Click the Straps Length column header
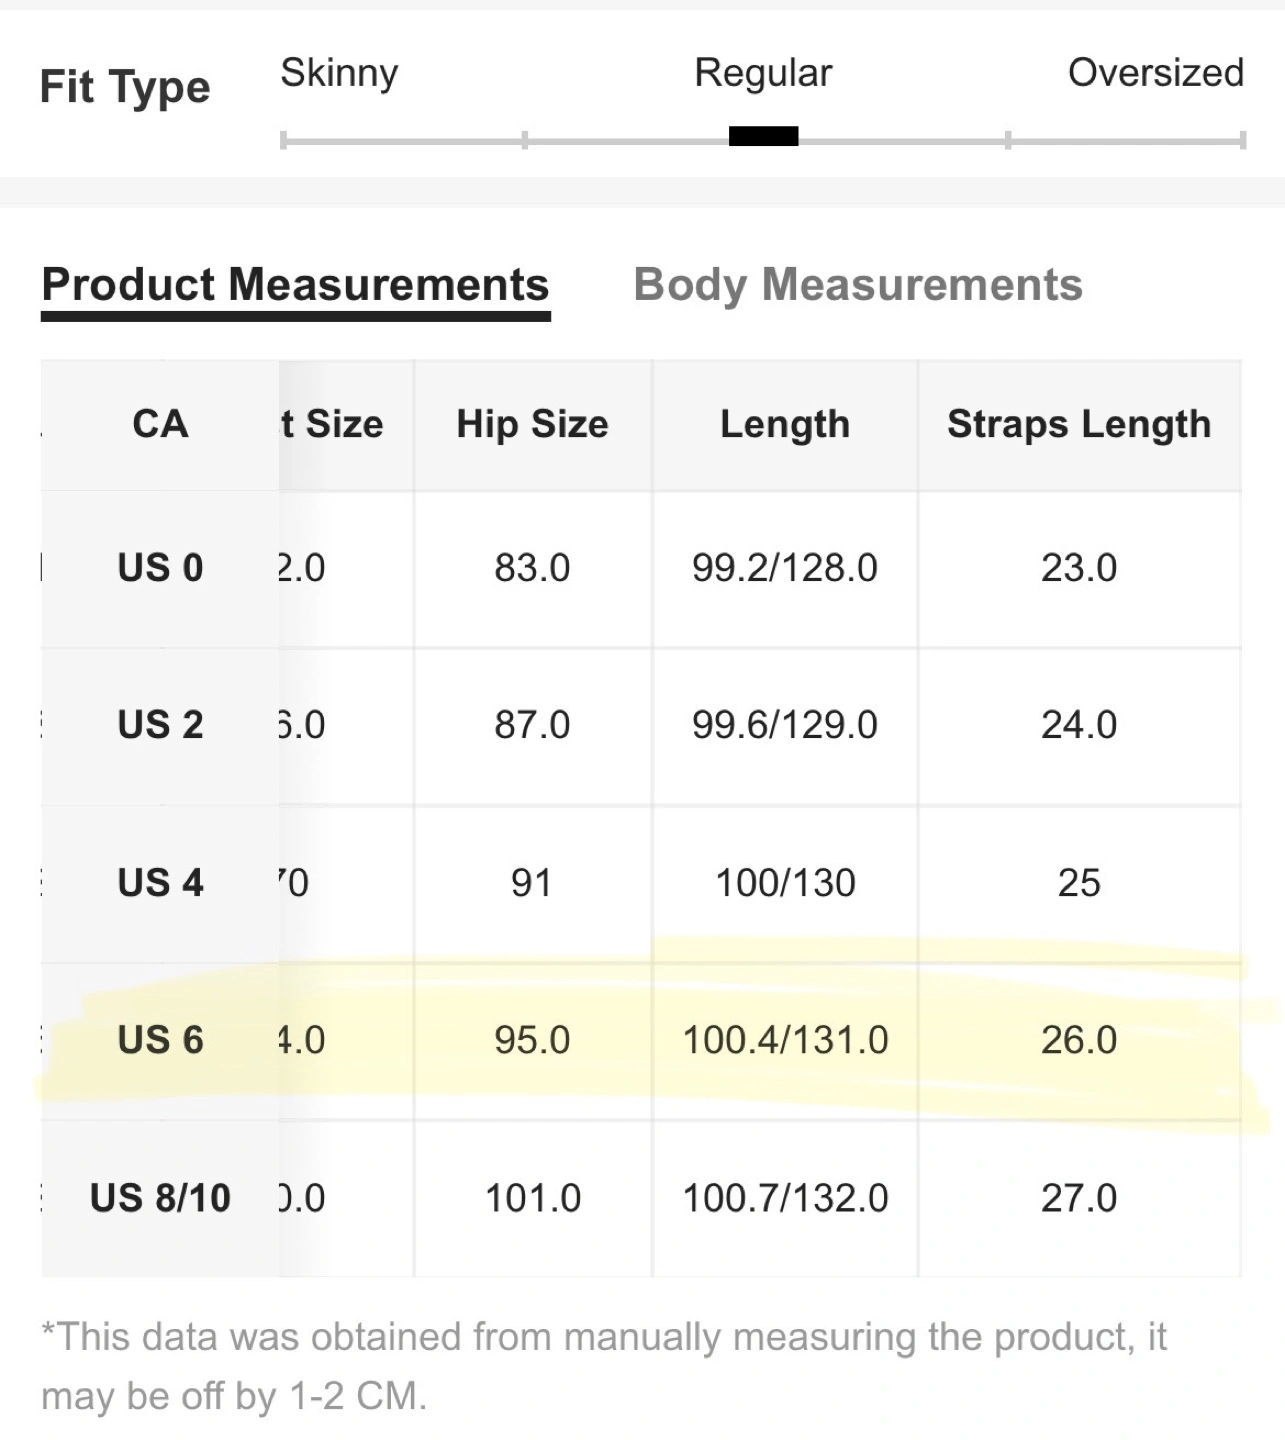This screenshot has height=1440, width=1285. tap(1080, 425)
